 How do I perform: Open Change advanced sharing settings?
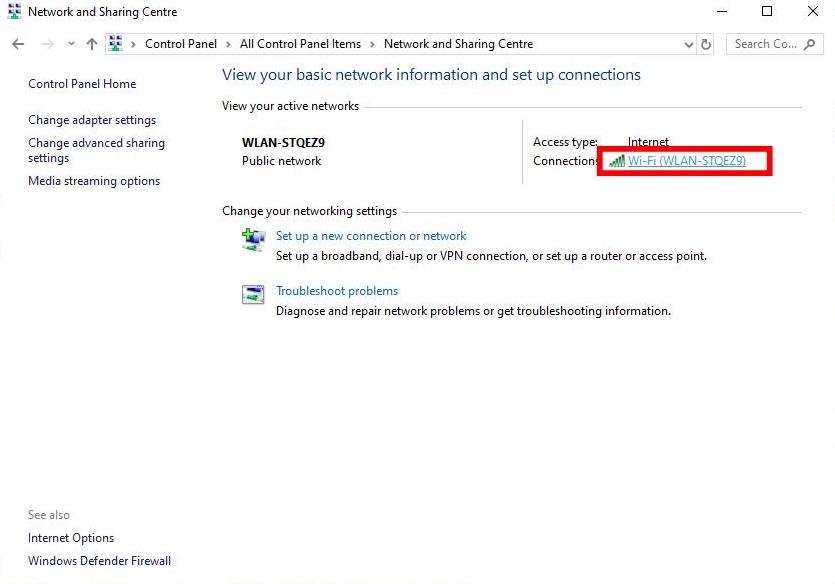point(96,151)
